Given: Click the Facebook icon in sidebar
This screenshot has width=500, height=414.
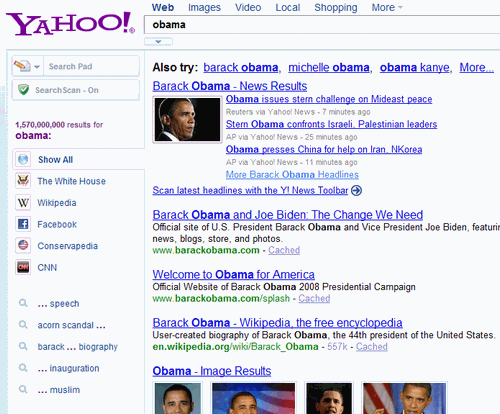Looking at the screenshot, I should pos(23,224).
